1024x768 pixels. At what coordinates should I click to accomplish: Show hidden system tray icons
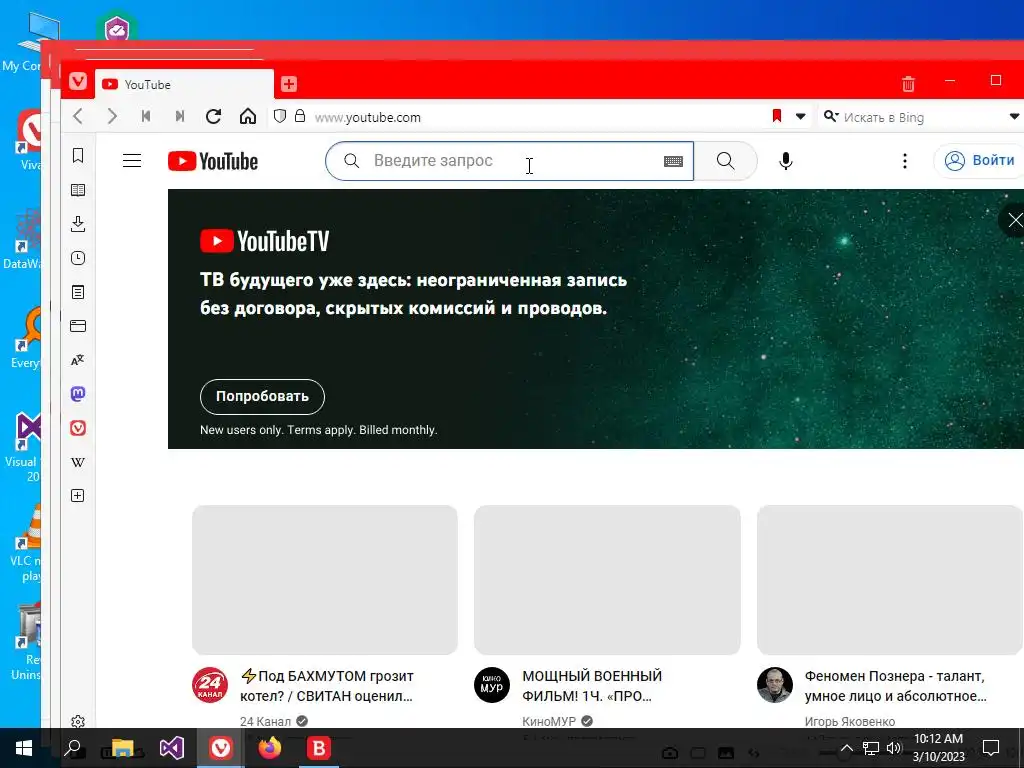846,748
